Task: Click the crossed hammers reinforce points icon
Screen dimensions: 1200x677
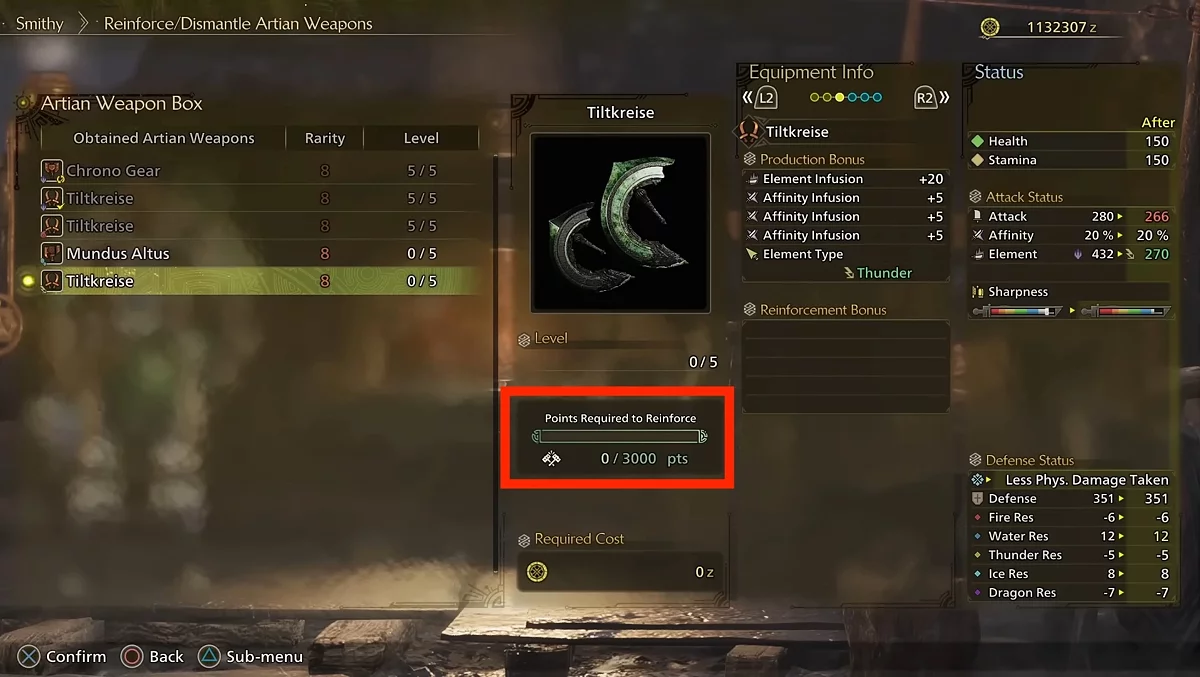Action: 551,459
